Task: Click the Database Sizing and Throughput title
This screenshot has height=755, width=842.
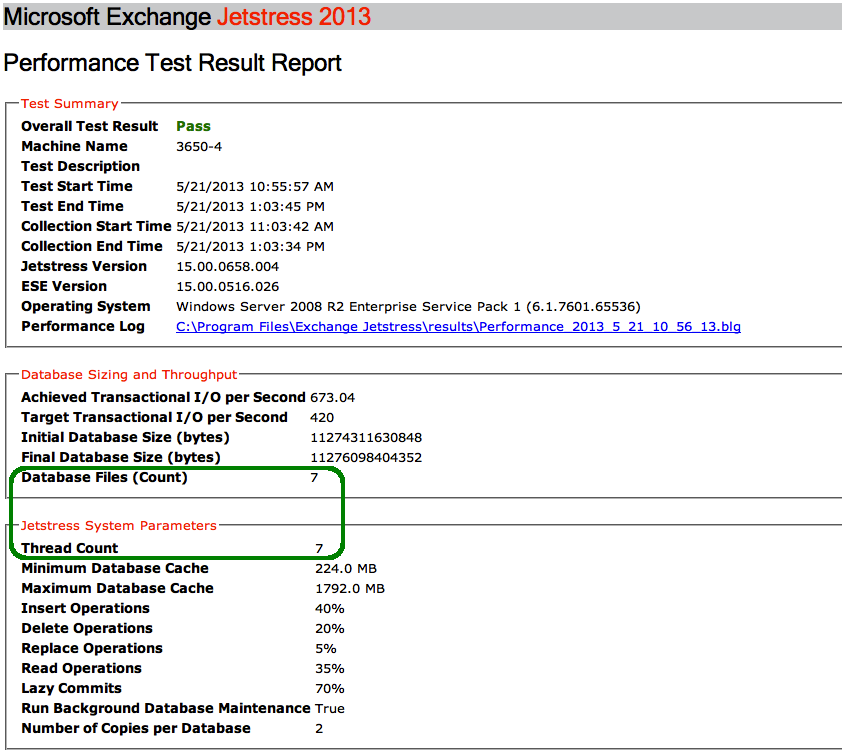Action: [129, 375]
